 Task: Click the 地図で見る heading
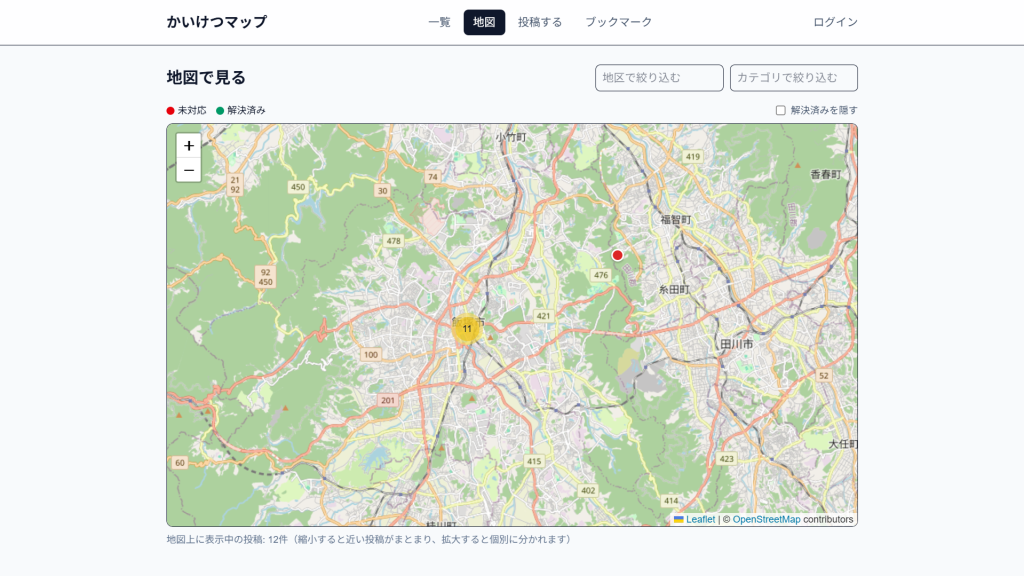click(x=206, y=78)
